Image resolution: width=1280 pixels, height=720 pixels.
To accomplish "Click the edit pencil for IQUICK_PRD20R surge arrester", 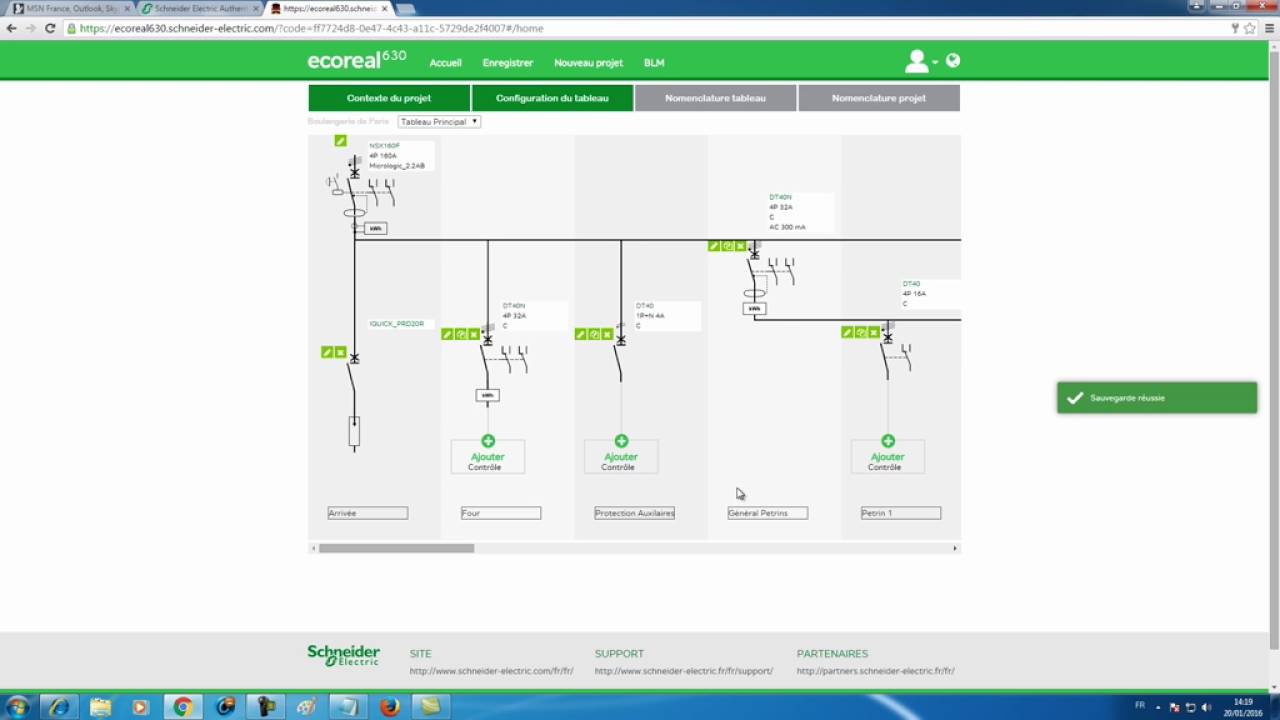I will [x=327, y=352].
